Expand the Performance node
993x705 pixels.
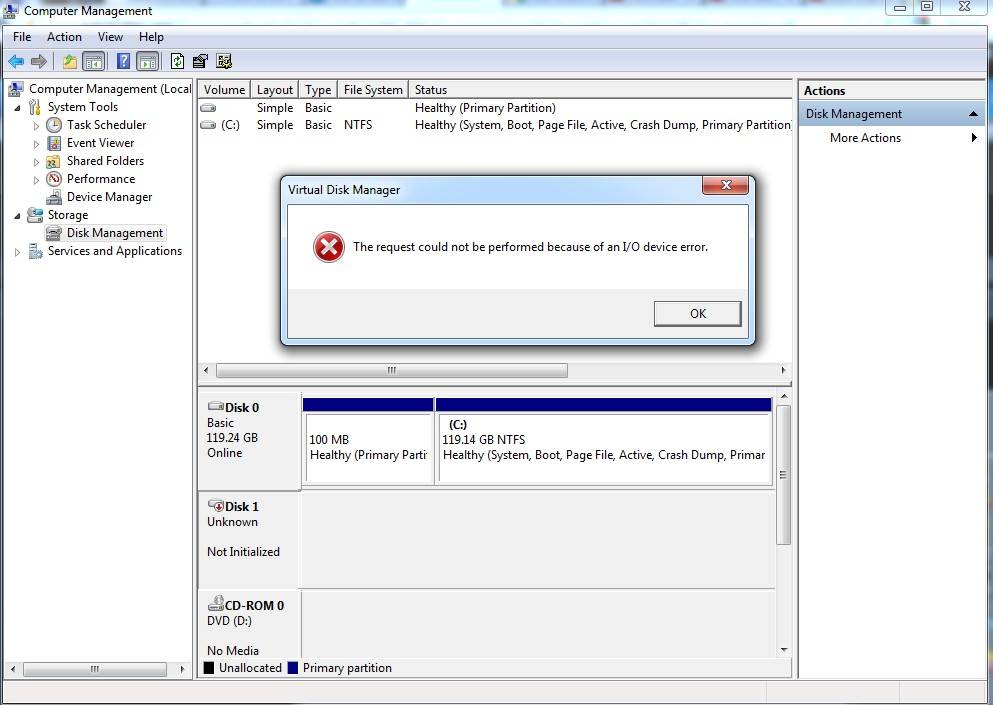(36, 180)
